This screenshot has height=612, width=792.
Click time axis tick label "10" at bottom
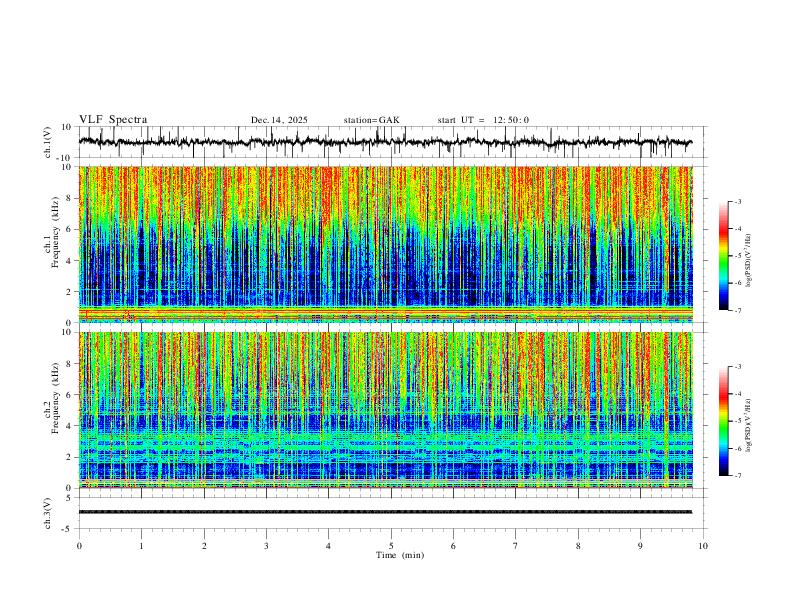703,546
